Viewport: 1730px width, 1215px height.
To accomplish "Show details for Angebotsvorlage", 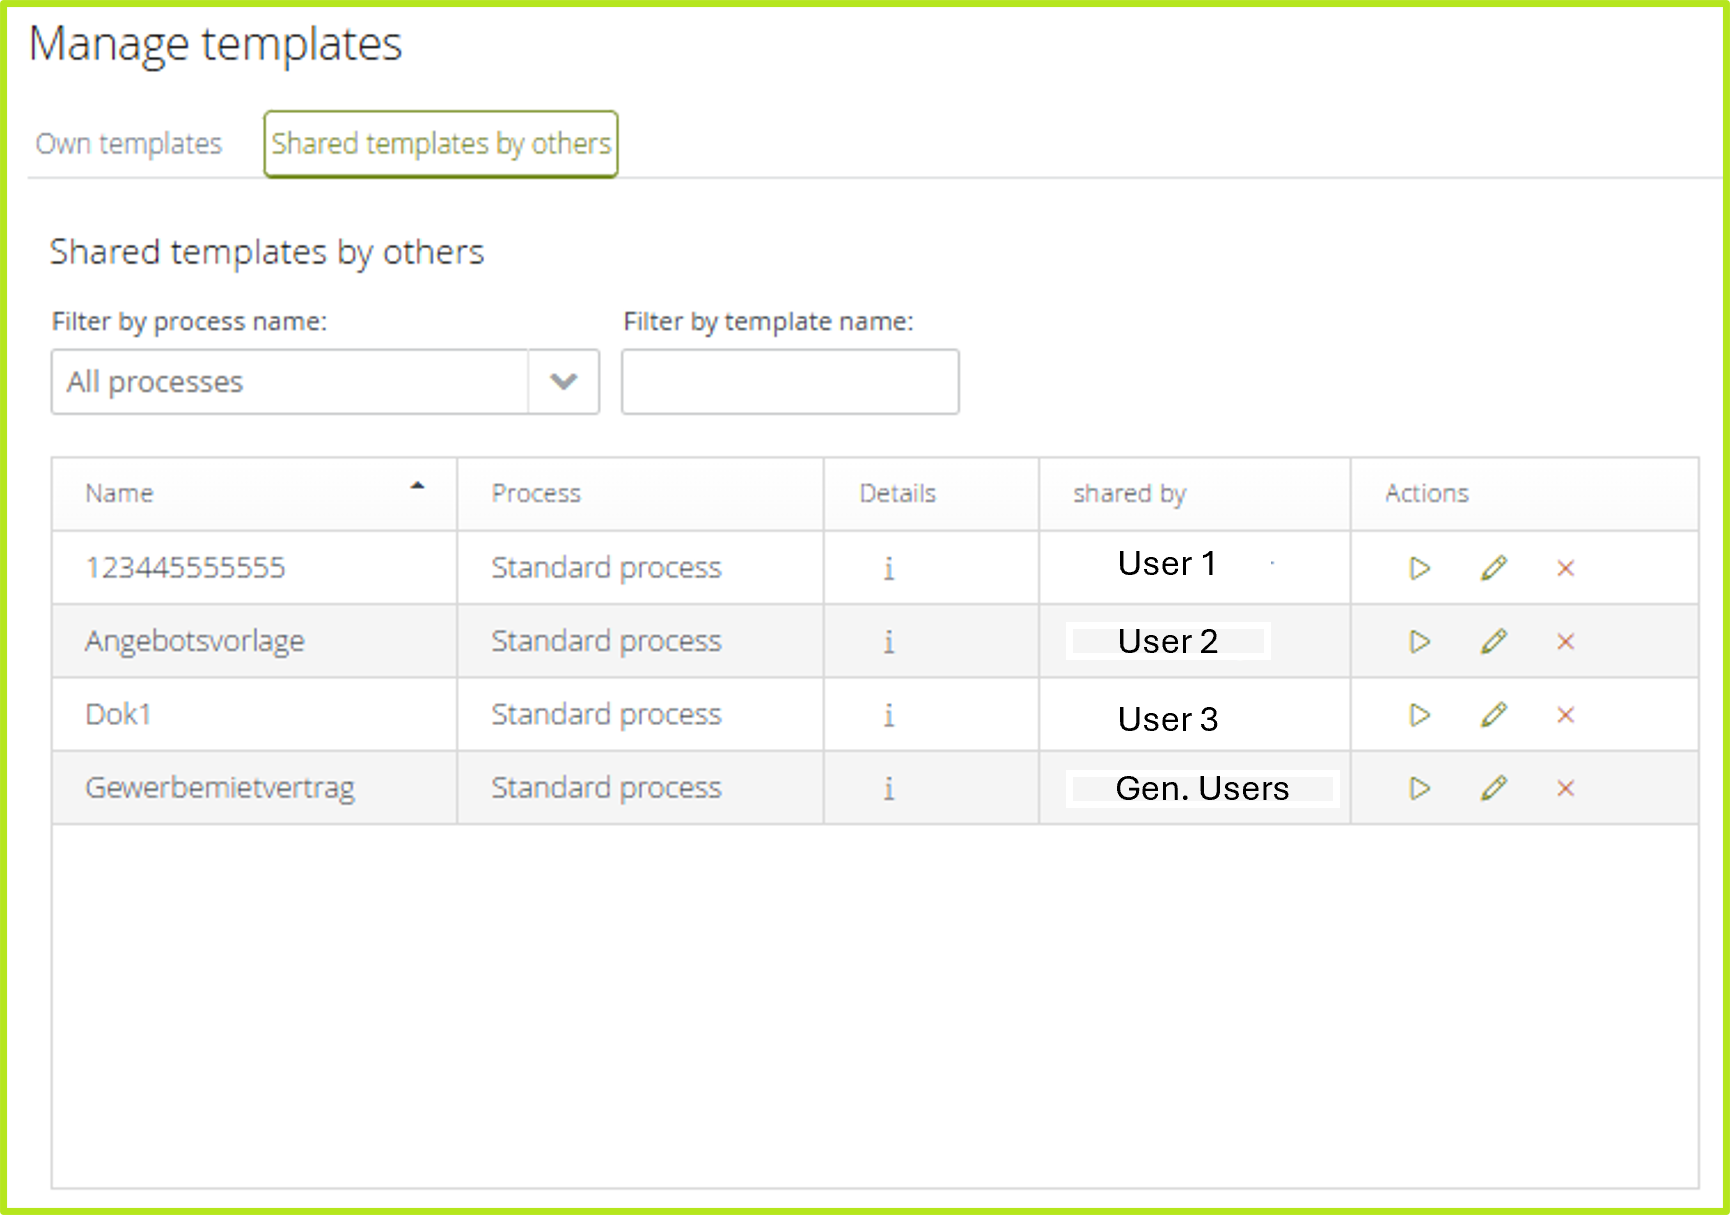I will point(889,641).
